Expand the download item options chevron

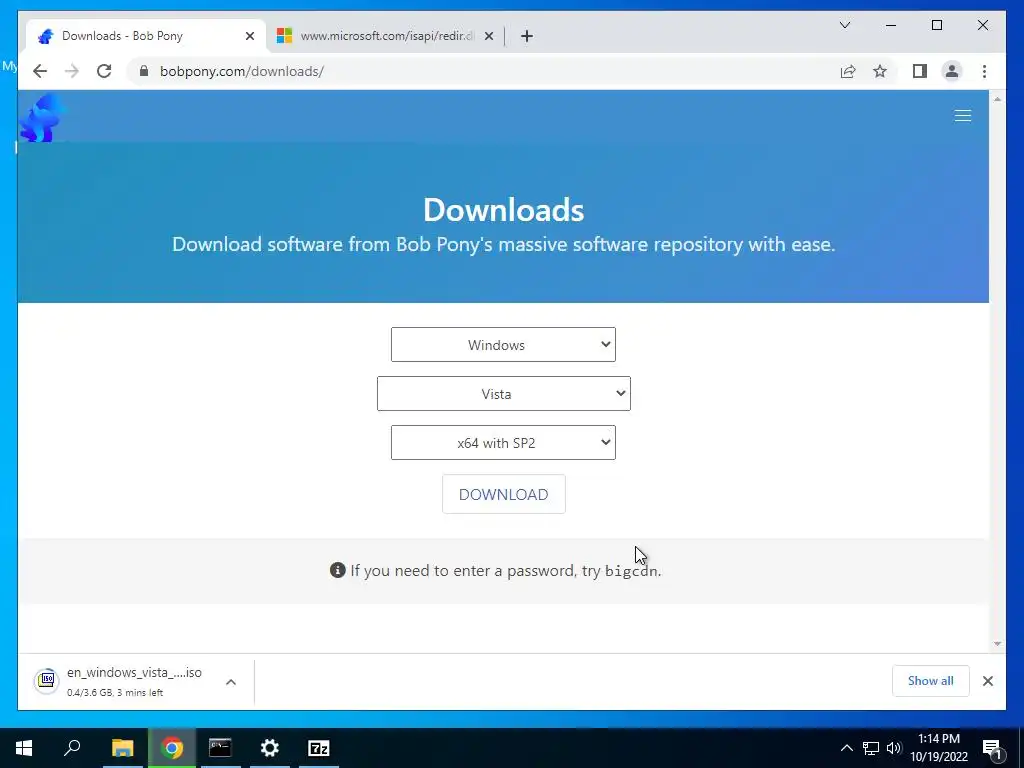[x=231, y=682]
